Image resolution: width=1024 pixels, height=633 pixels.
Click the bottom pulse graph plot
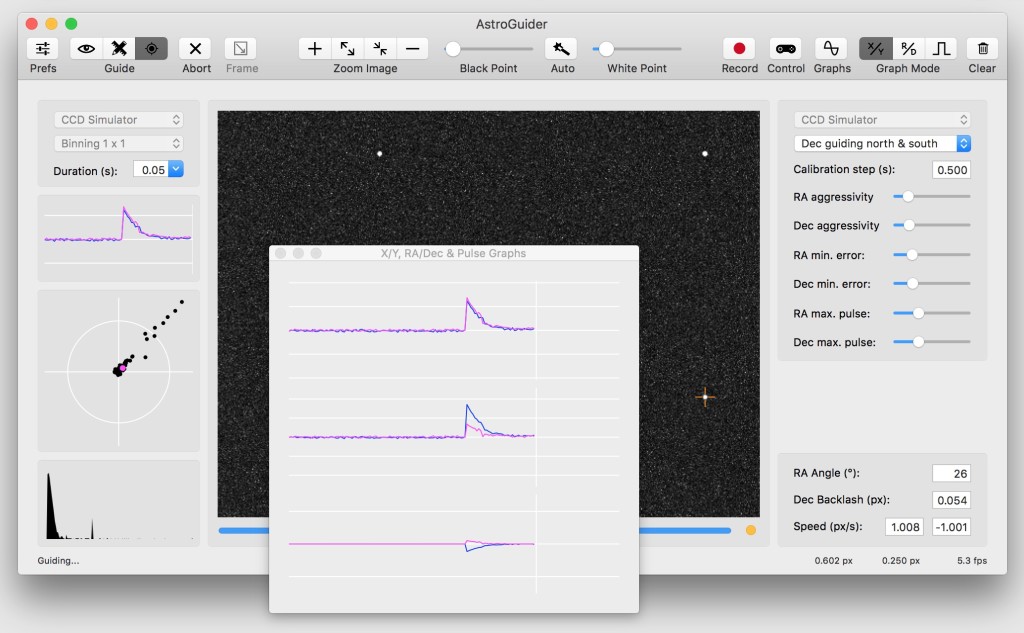pos(454,544)
